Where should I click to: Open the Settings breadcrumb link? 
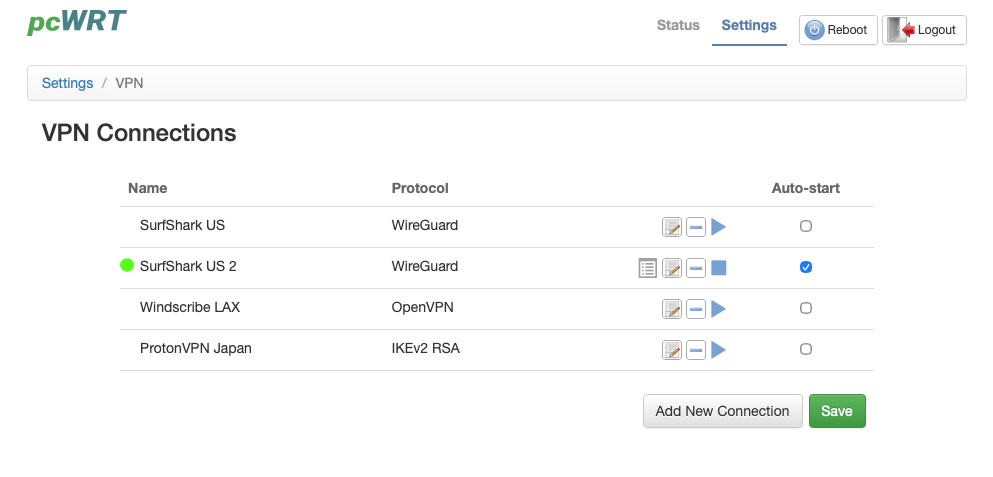[67, 83]
